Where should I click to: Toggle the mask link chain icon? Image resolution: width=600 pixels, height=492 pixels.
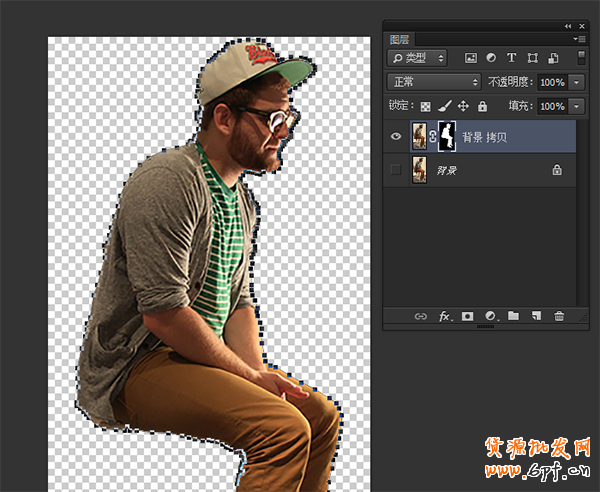432,136
